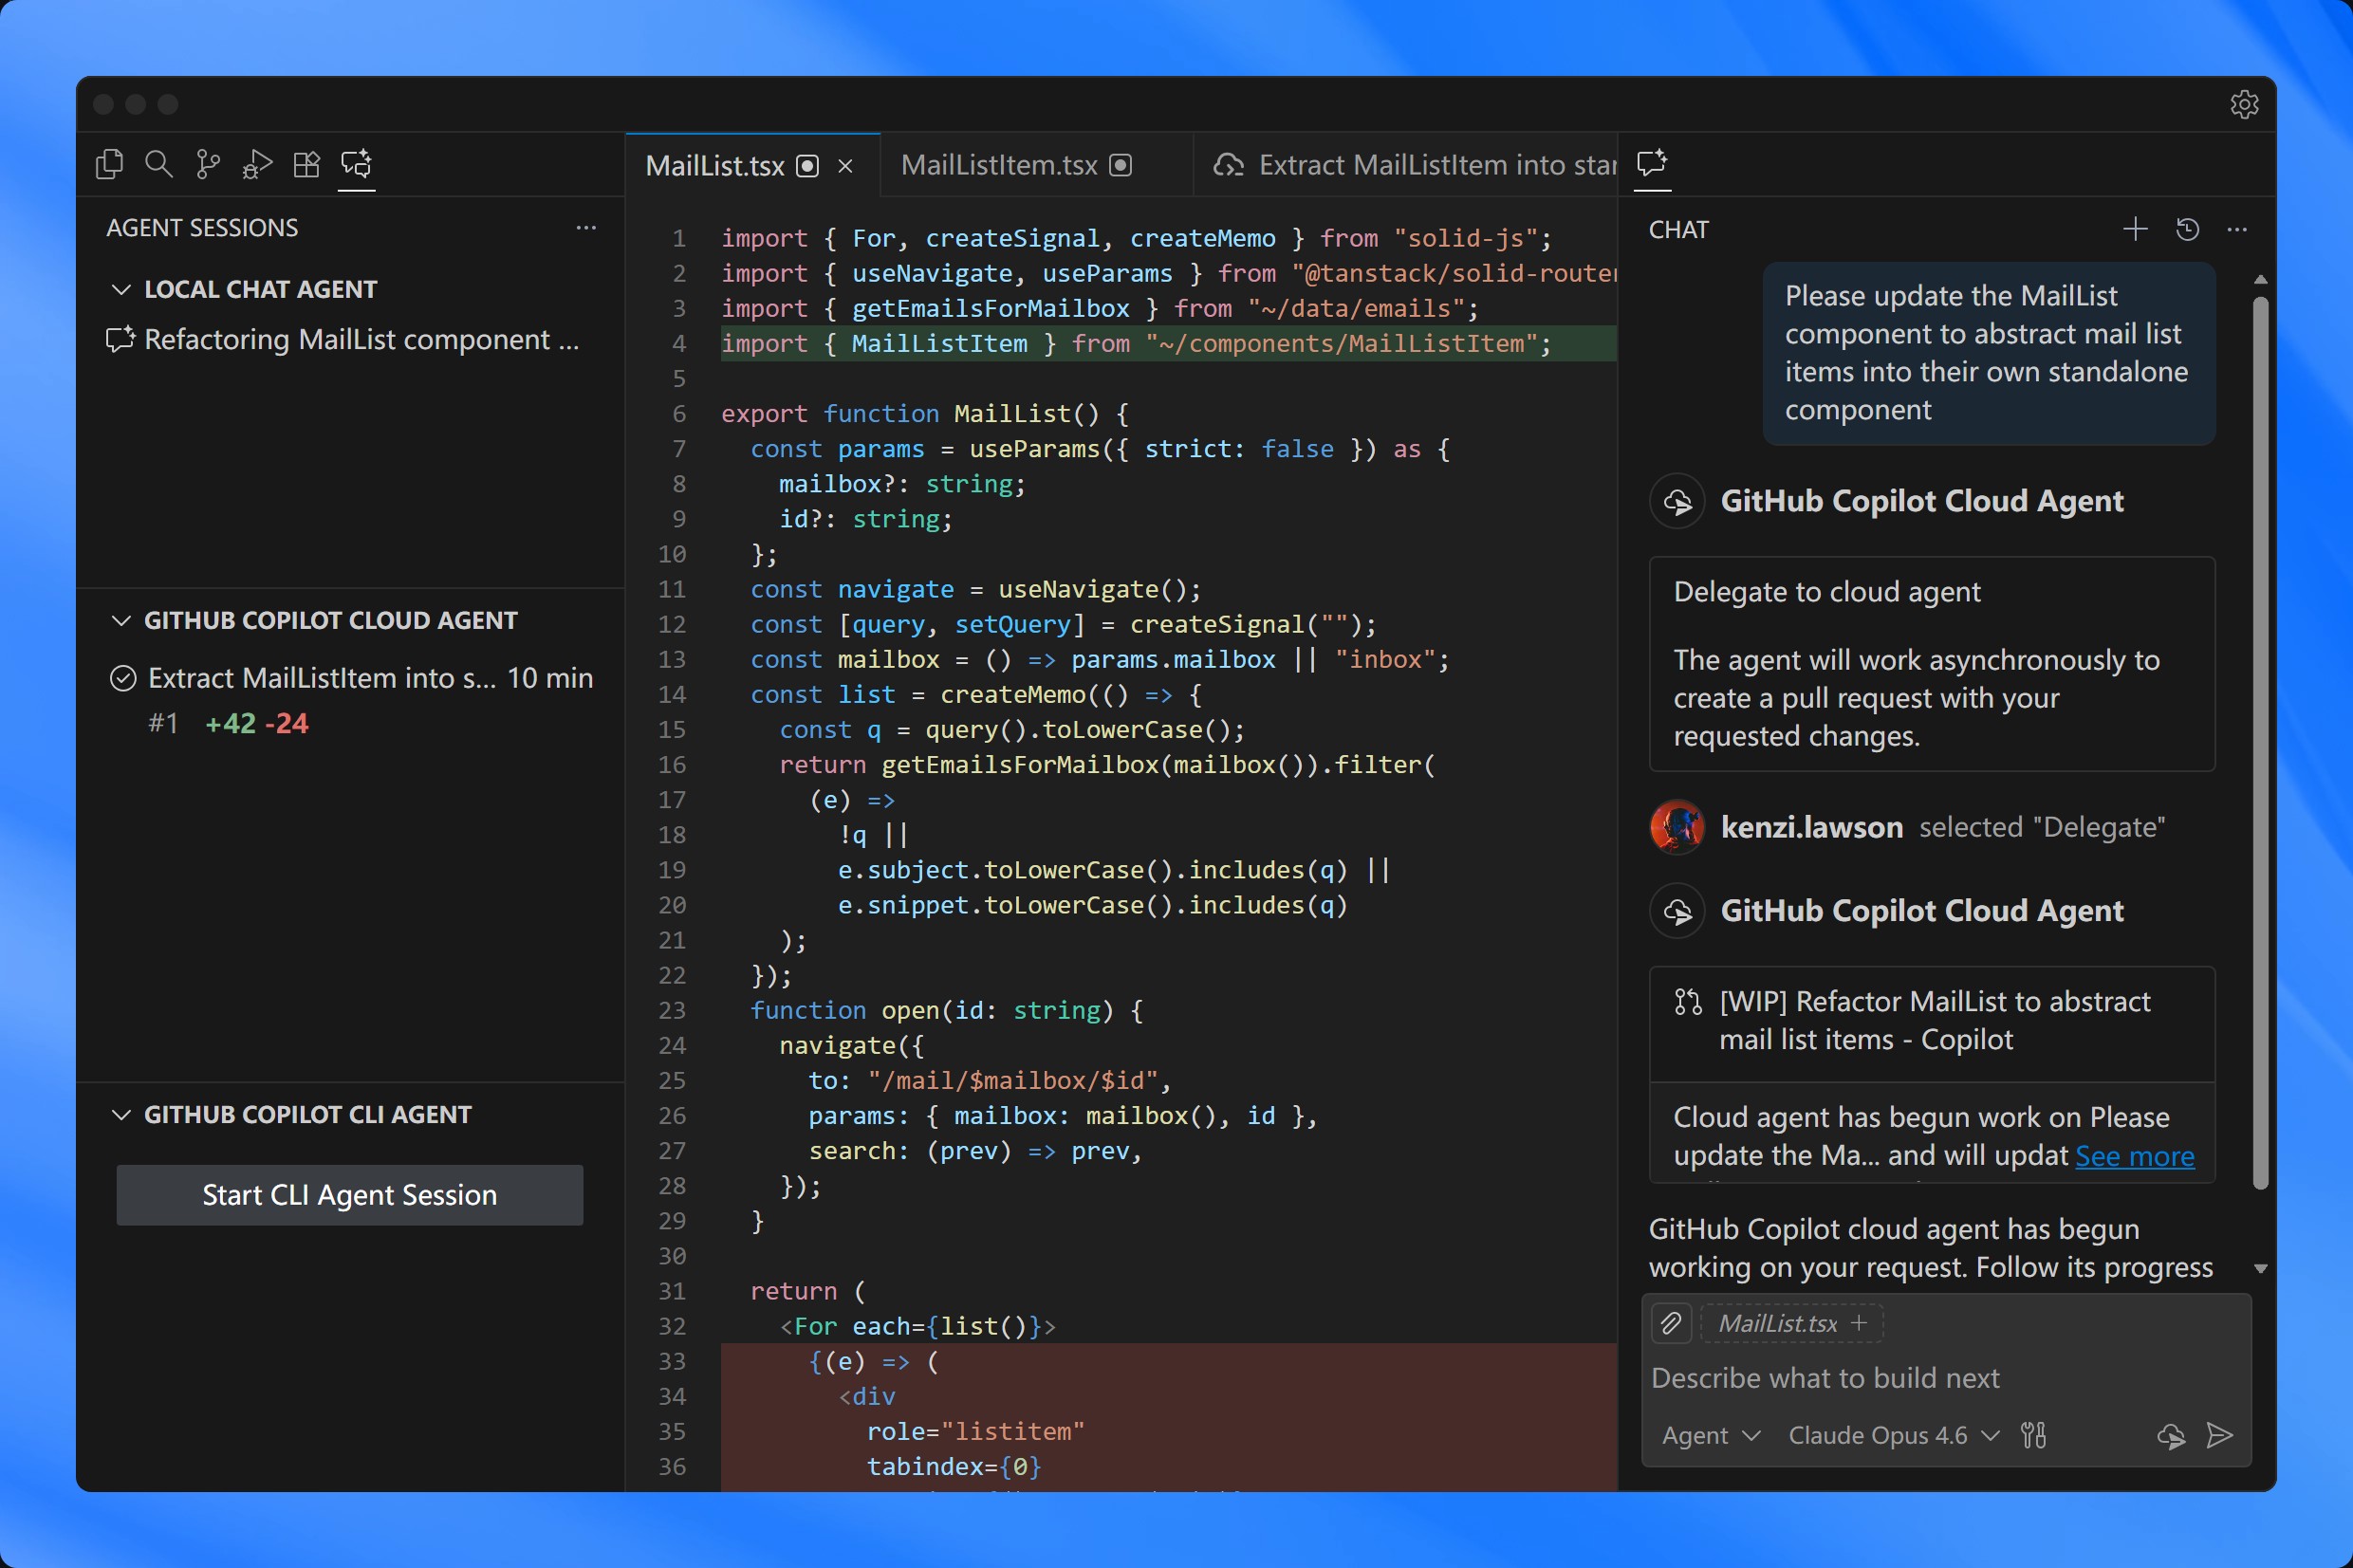Viewport: 2353px width, 1568px height.
Task: Open the Claude Opus 4.6 model dropdown
Action: (1893, 1435)
